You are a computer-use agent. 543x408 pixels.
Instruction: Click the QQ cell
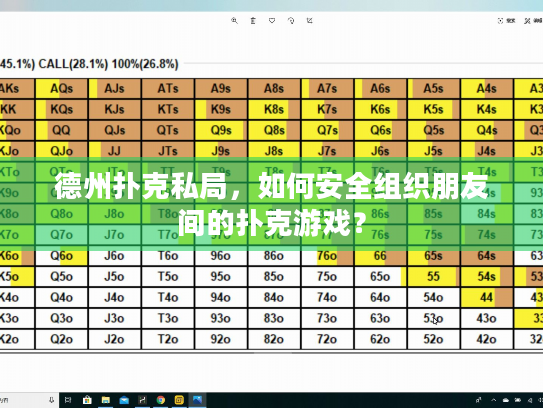(x=62, y=130)
